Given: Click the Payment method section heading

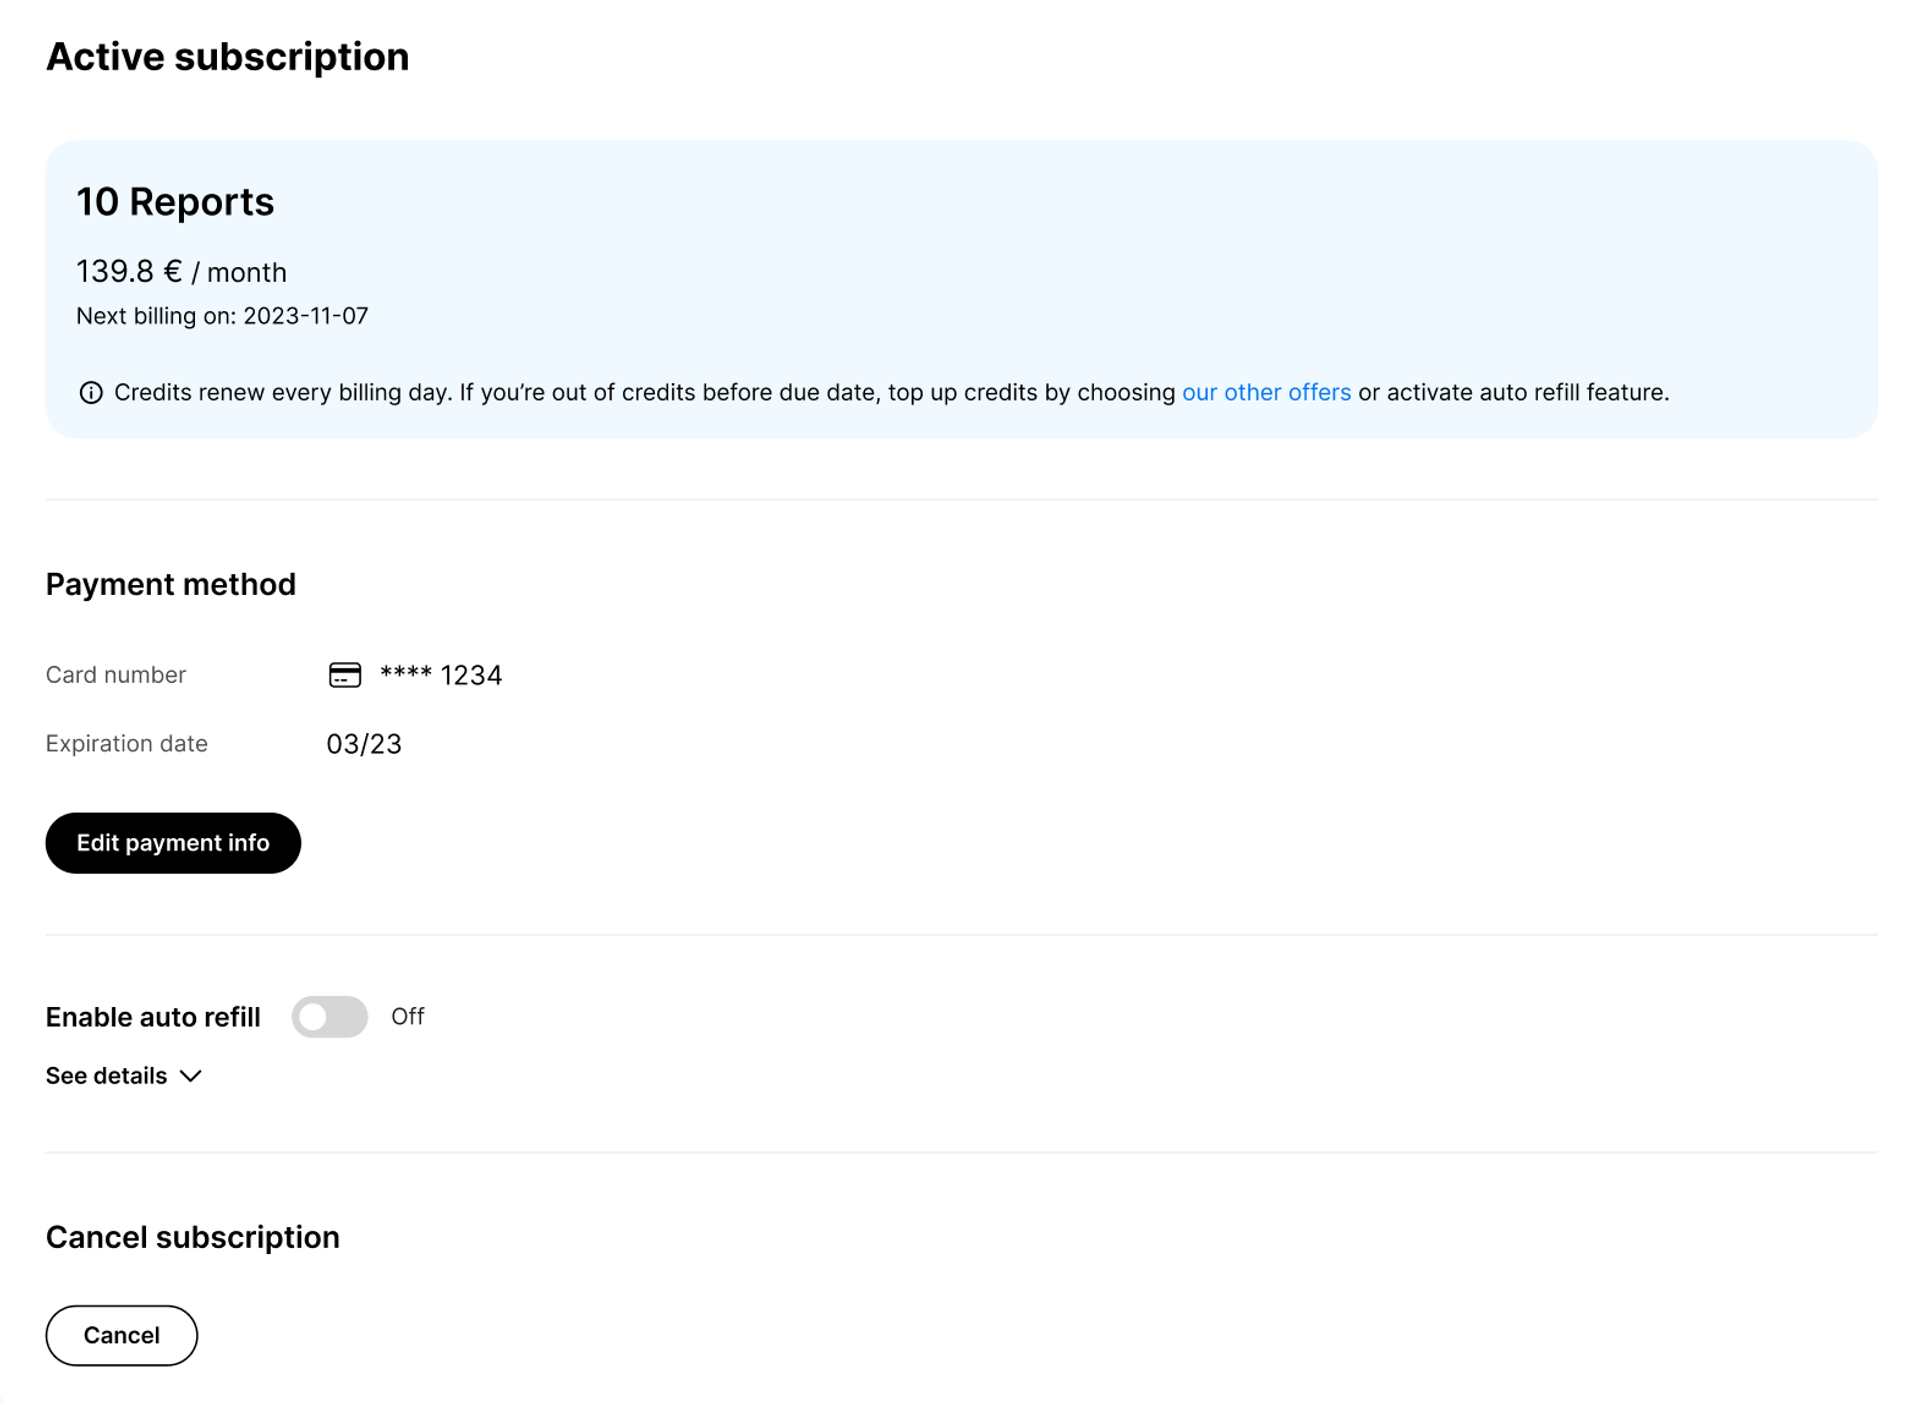Looking at the screenshot, I should coord(170,584).
